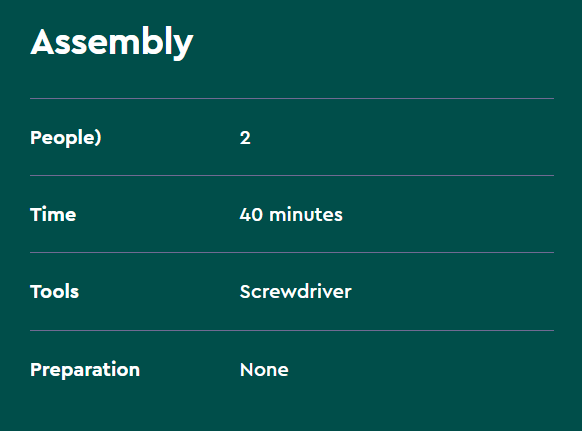Click the divider line under Assembly heading

292,98
